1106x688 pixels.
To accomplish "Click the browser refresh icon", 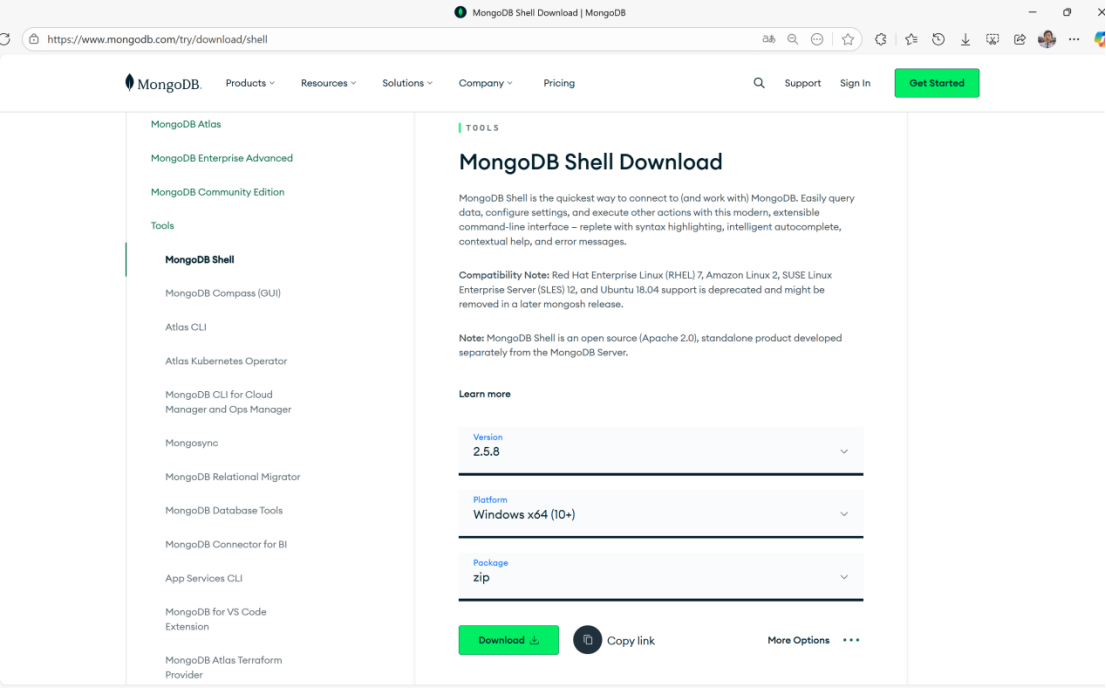I will [x=5, y=40].
